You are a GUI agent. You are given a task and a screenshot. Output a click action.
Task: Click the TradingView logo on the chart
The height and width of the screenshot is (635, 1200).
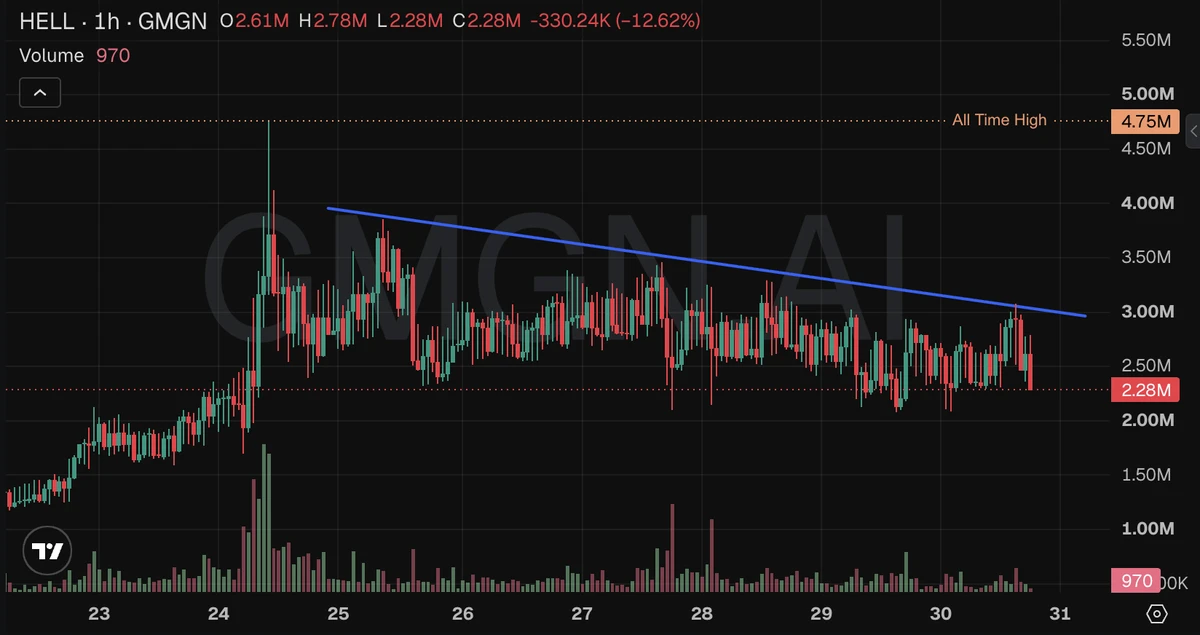(x=47, y=551)
